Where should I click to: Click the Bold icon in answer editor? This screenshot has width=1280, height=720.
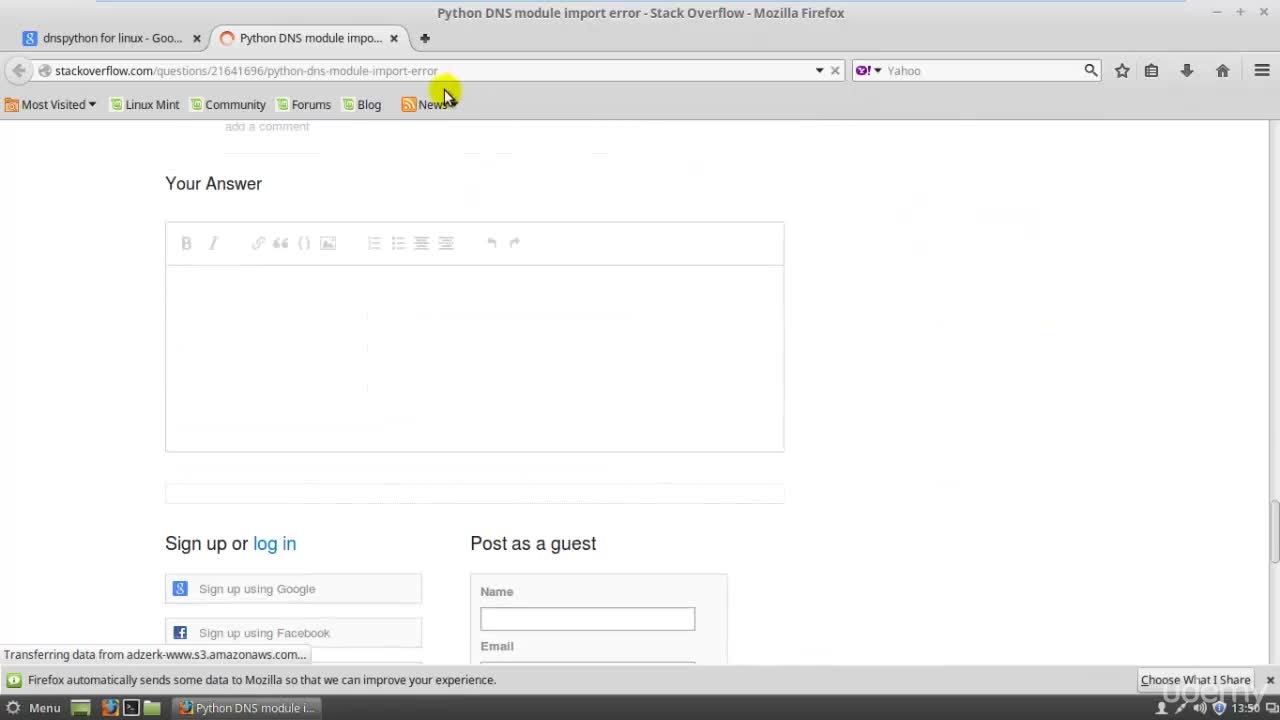point(186,243)
